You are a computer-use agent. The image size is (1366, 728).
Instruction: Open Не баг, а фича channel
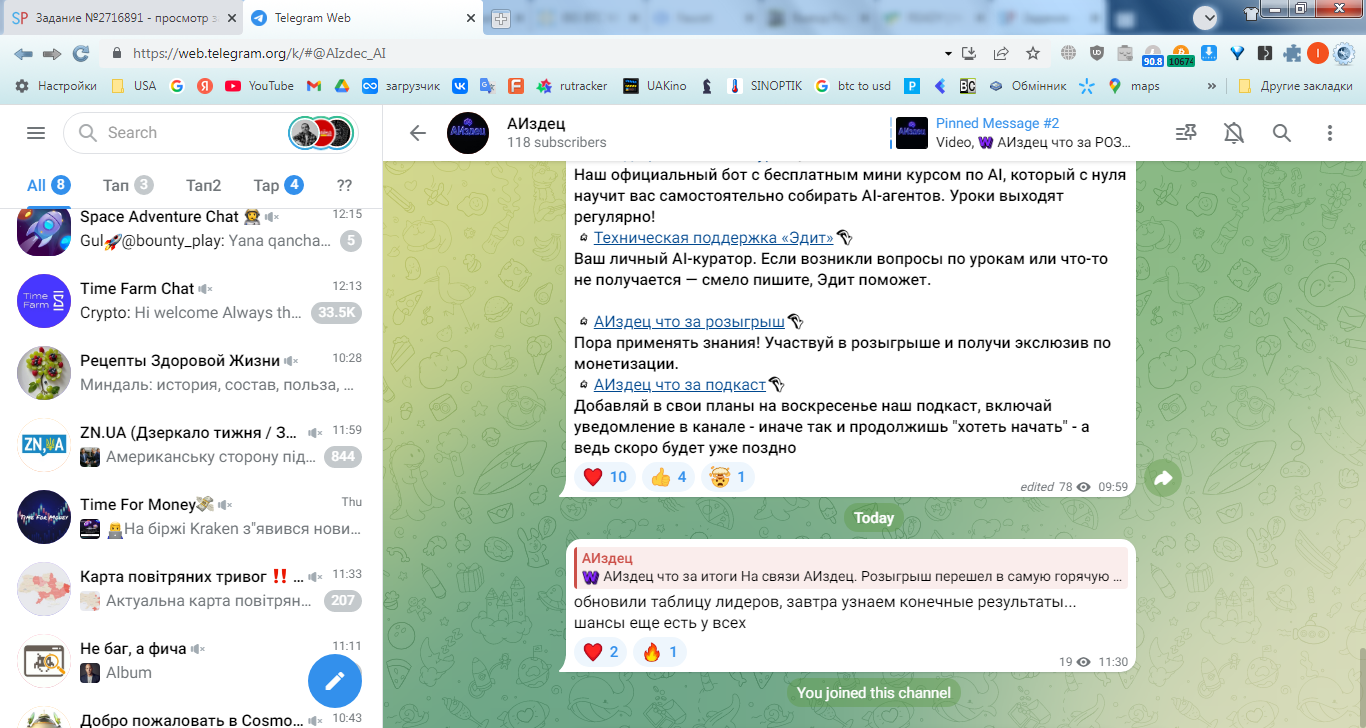coord(191,661)
